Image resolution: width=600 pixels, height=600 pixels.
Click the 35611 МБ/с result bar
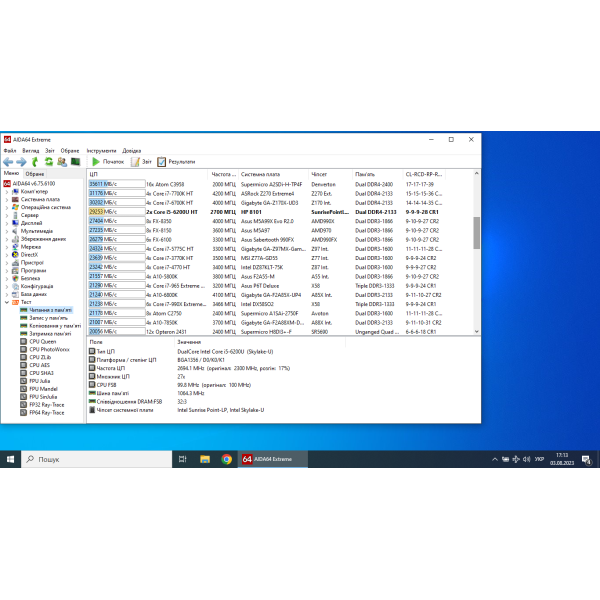117,184
